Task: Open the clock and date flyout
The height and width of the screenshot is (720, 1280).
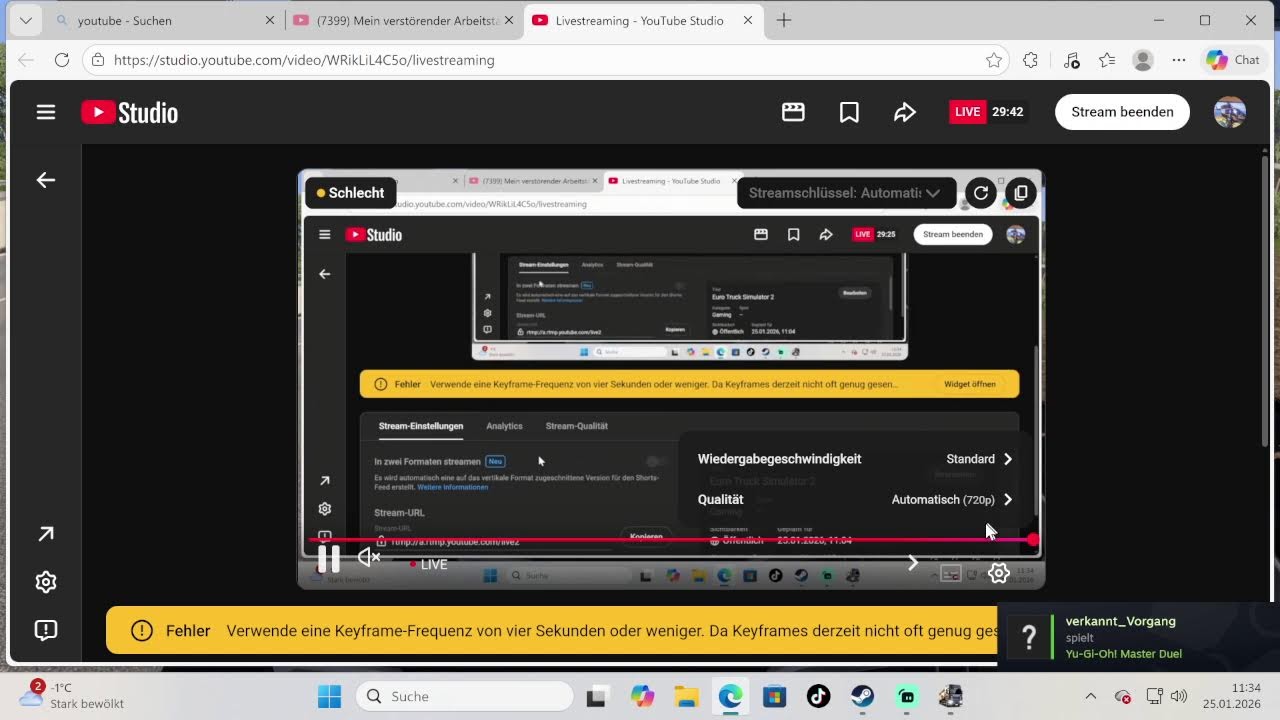Action: click(1231, 696)
